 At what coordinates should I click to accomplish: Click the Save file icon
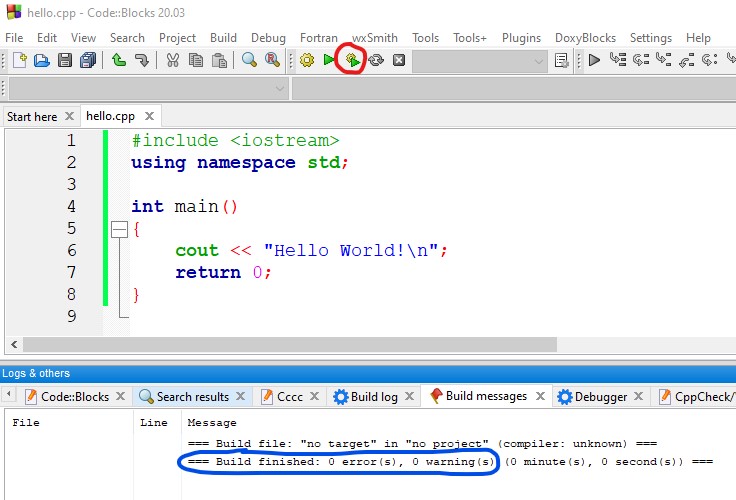(64, 61)
